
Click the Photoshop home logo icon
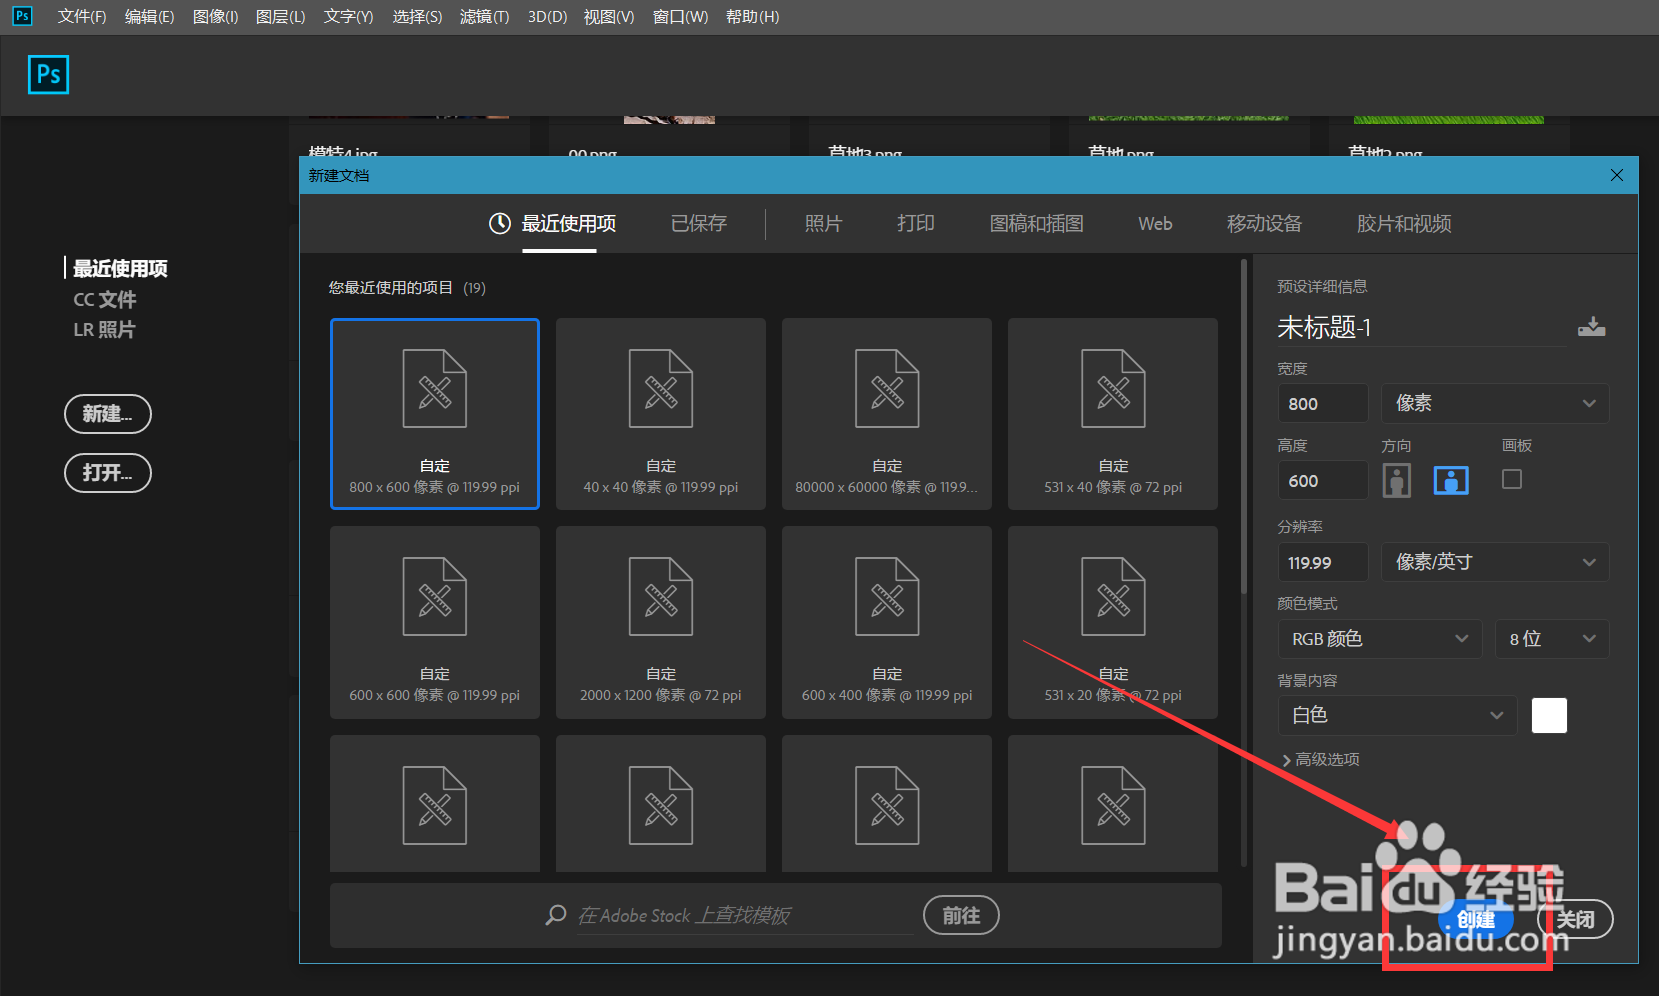pyautogui.click(x=48, y=74)
